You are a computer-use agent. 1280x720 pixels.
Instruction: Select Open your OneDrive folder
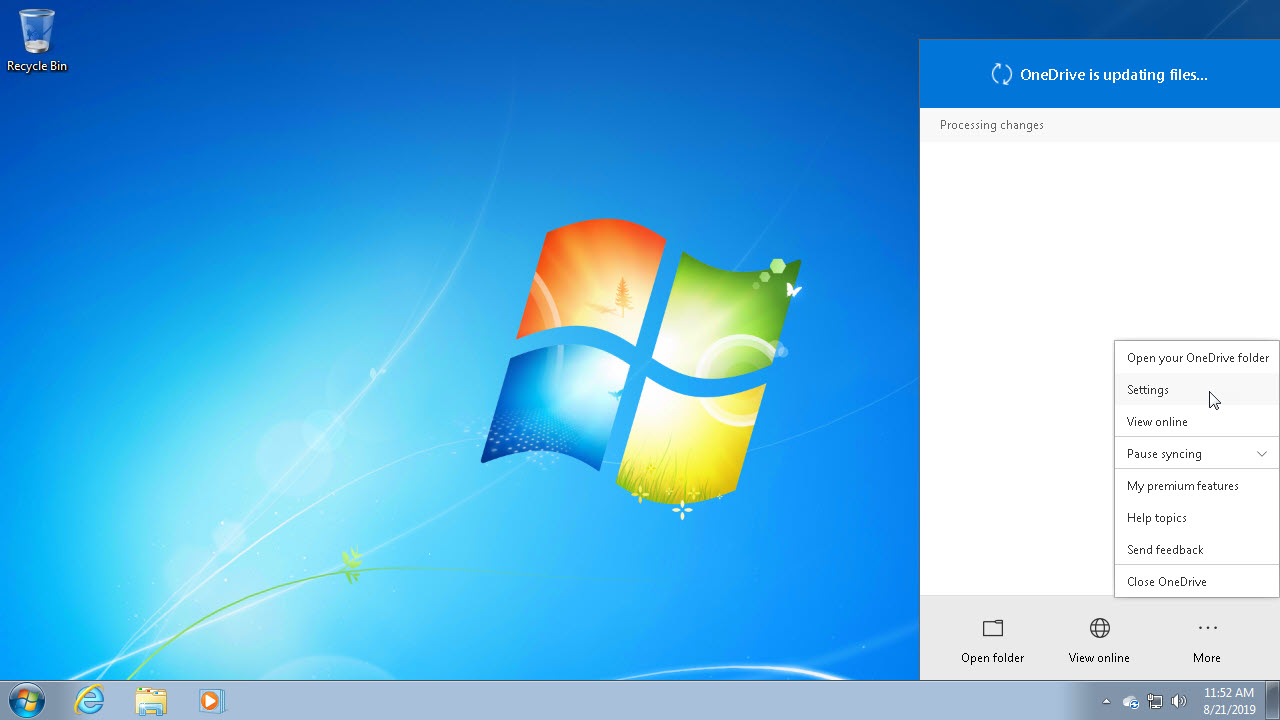(x=1197, y=358)
